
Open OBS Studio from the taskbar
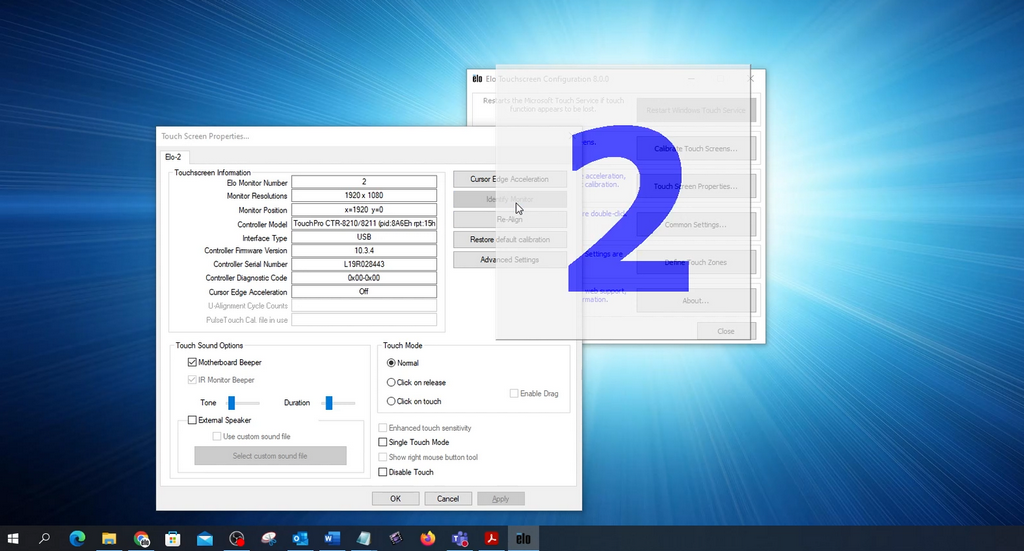click(x=236, y=539)
